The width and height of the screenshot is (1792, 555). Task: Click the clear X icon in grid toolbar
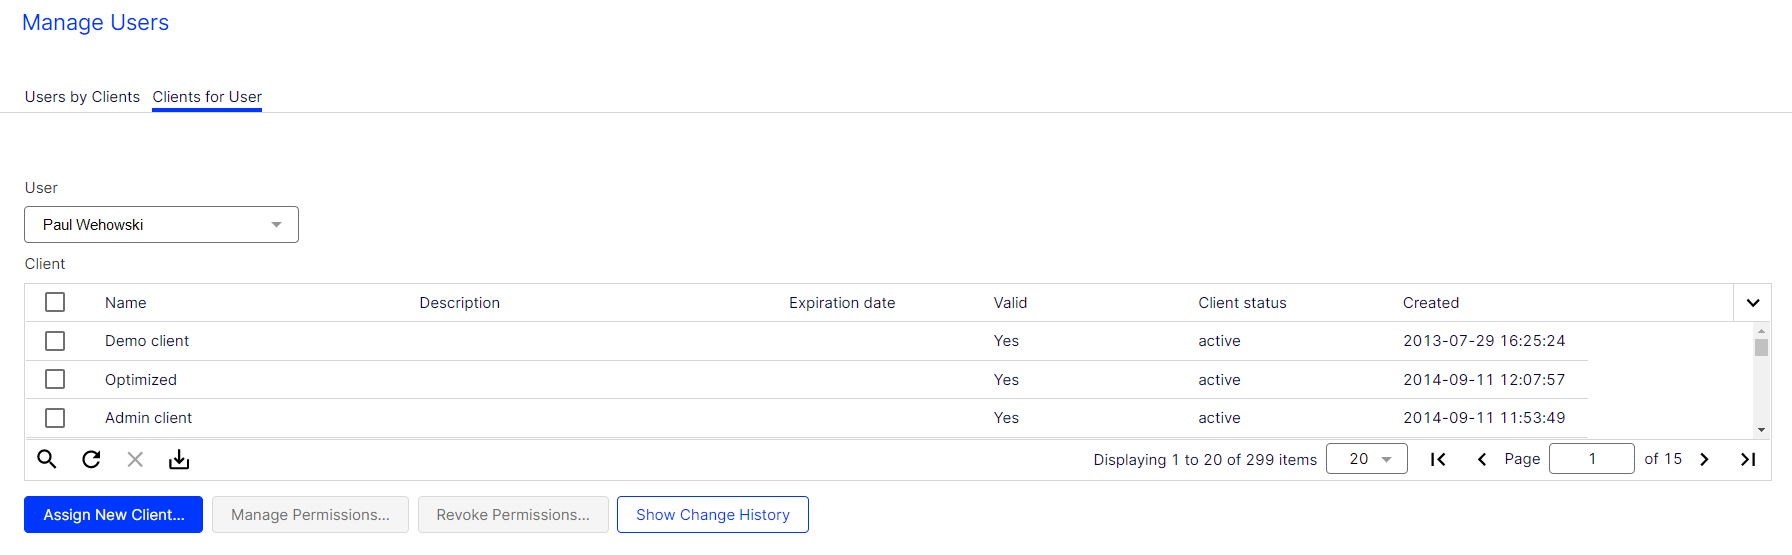click(135, 459)
